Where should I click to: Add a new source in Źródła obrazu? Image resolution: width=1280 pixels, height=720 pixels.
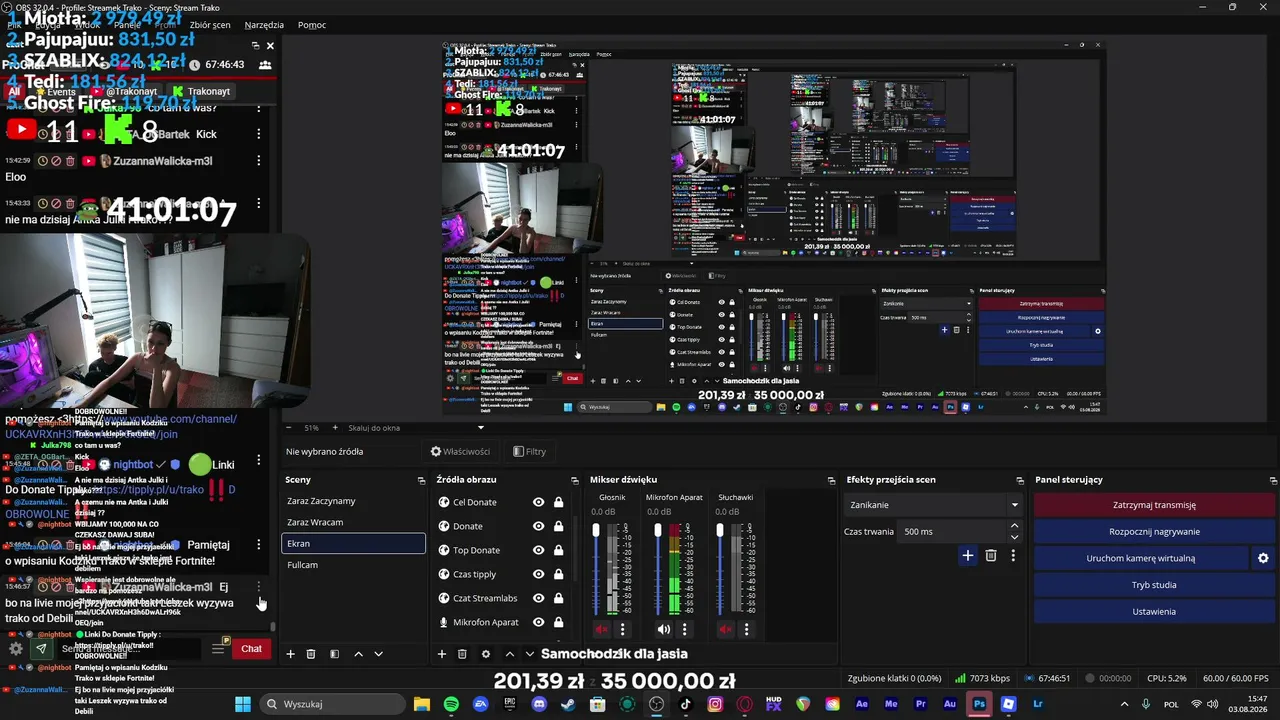[442, 654]
